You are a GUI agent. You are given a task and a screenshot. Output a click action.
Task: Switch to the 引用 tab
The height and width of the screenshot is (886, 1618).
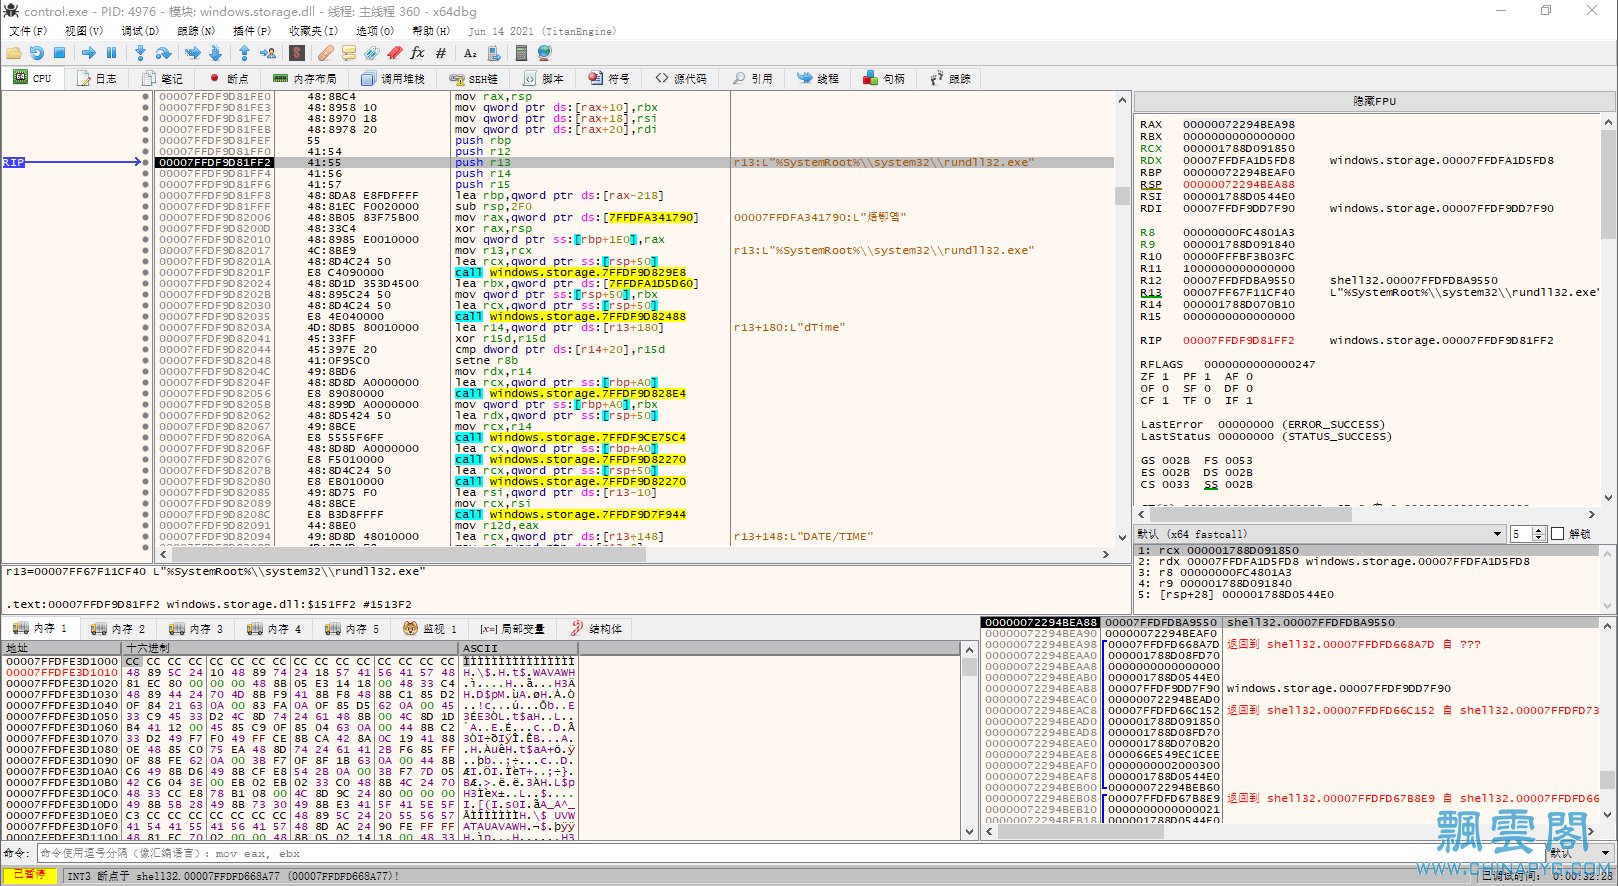click(x=753, y=78)
